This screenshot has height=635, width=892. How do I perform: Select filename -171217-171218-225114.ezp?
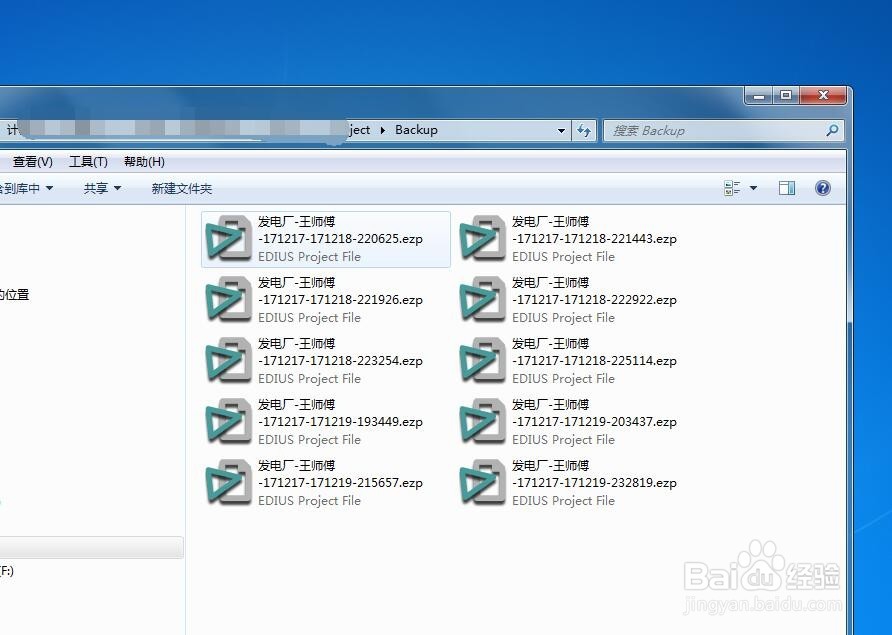pyautogui.click(x=594, y=360)
